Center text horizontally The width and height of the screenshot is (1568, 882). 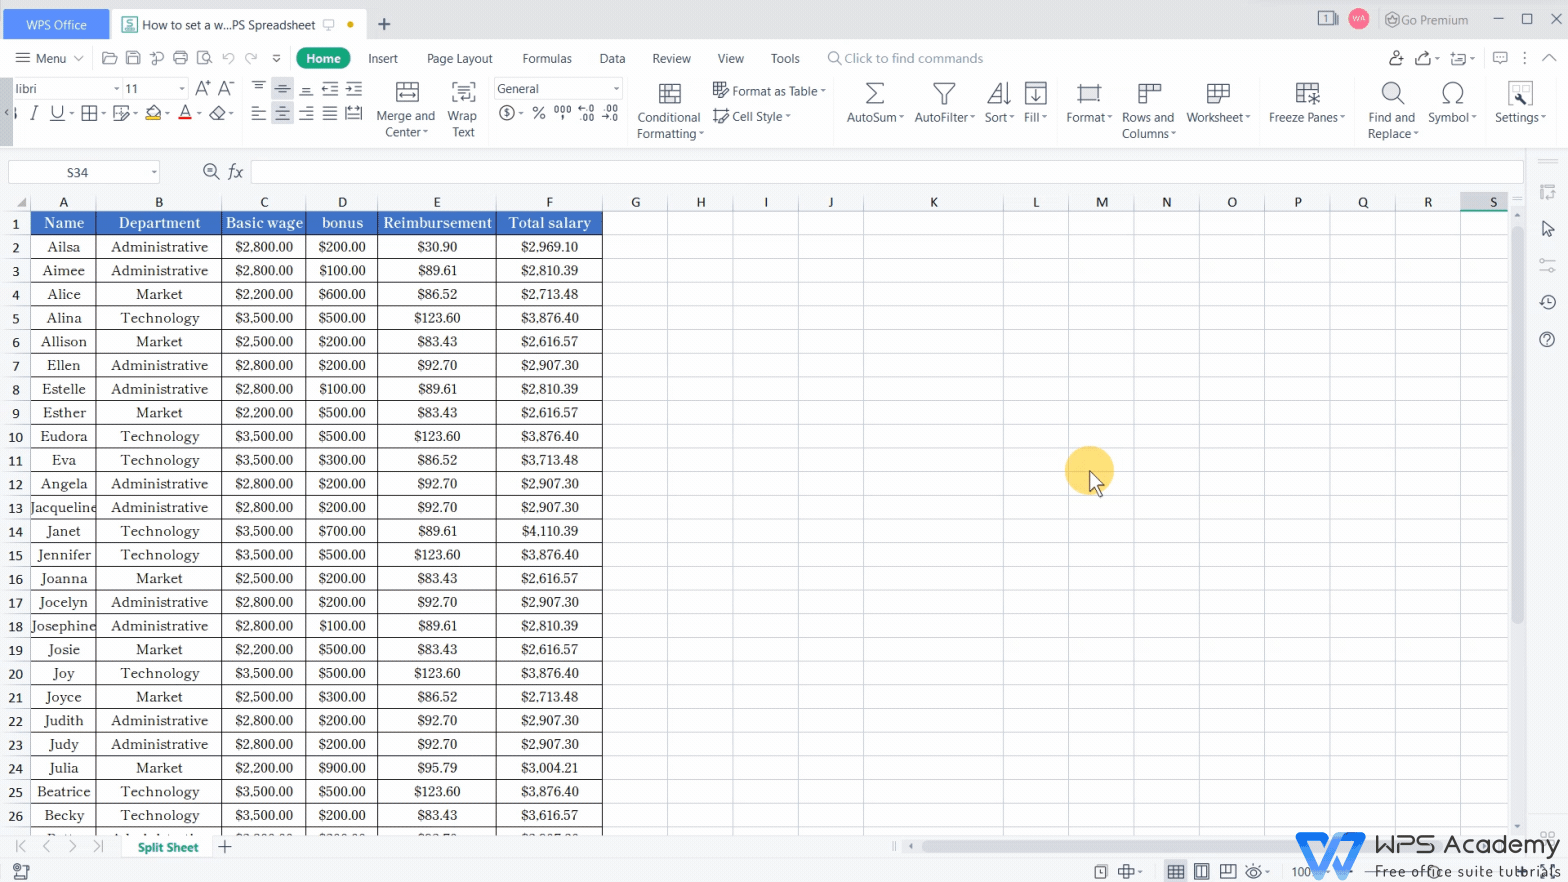pos(282,113)
